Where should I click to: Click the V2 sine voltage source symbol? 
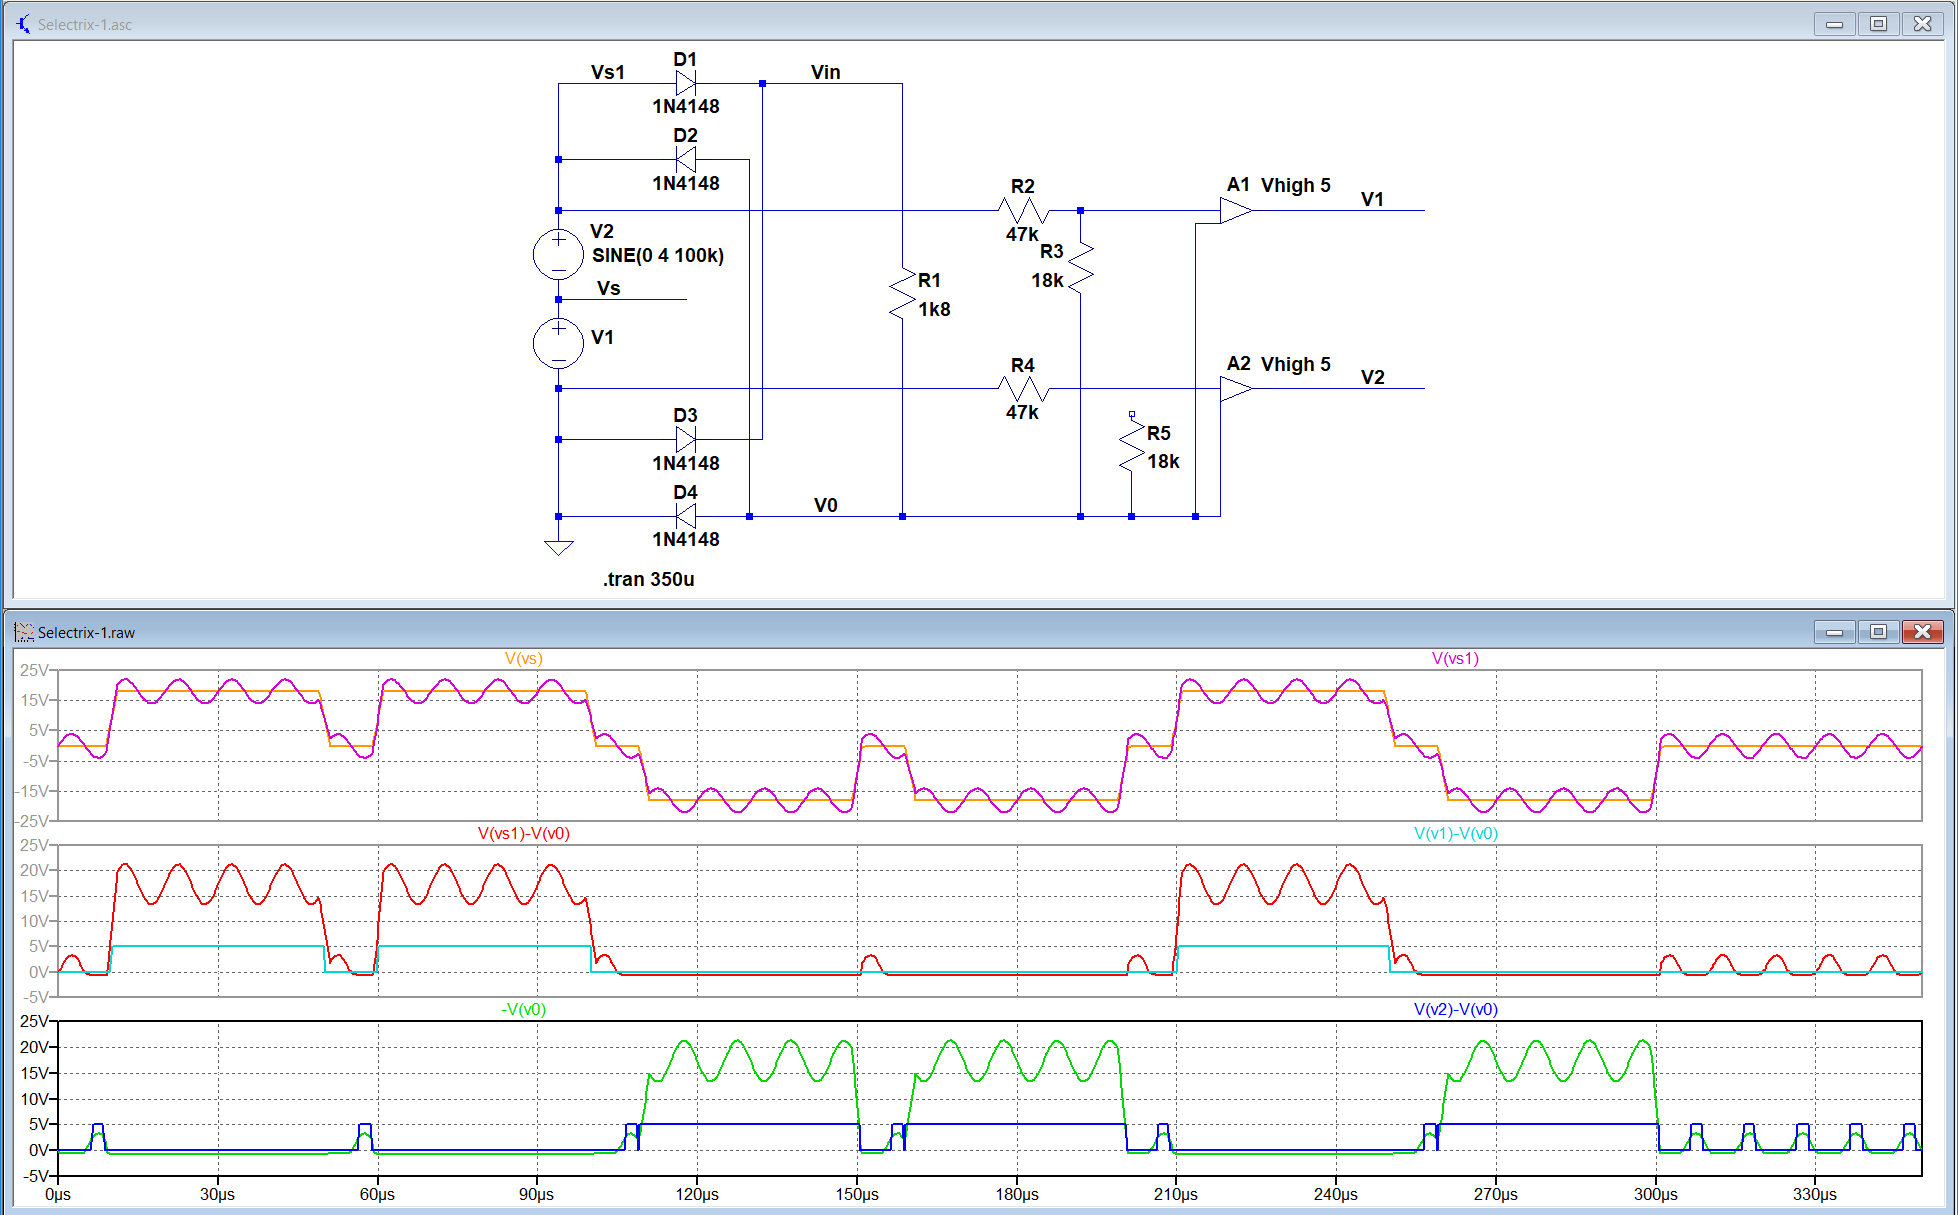click(558, 254)
